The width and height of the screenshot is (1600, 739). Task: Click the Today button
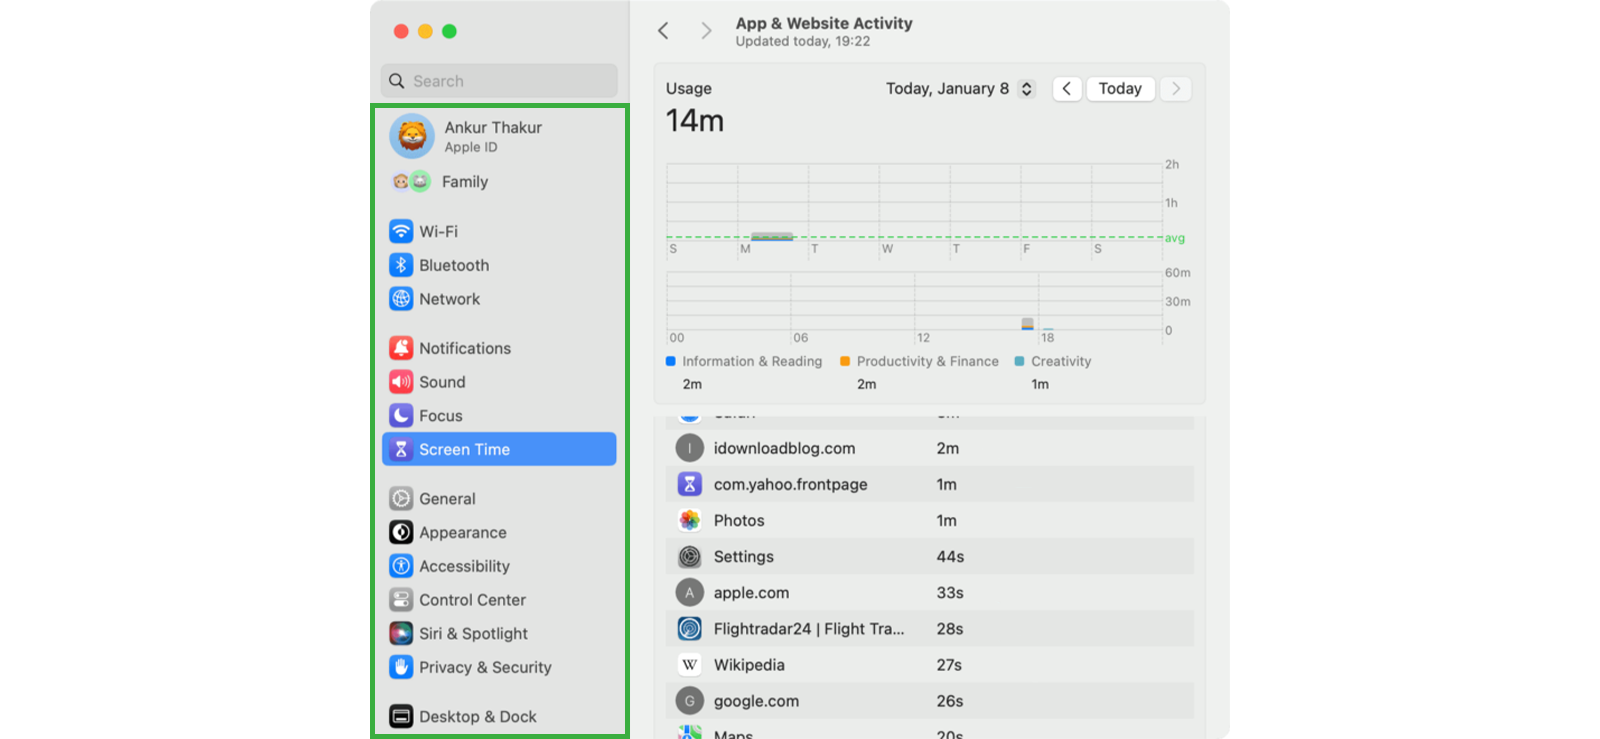tap(1120, 89)
